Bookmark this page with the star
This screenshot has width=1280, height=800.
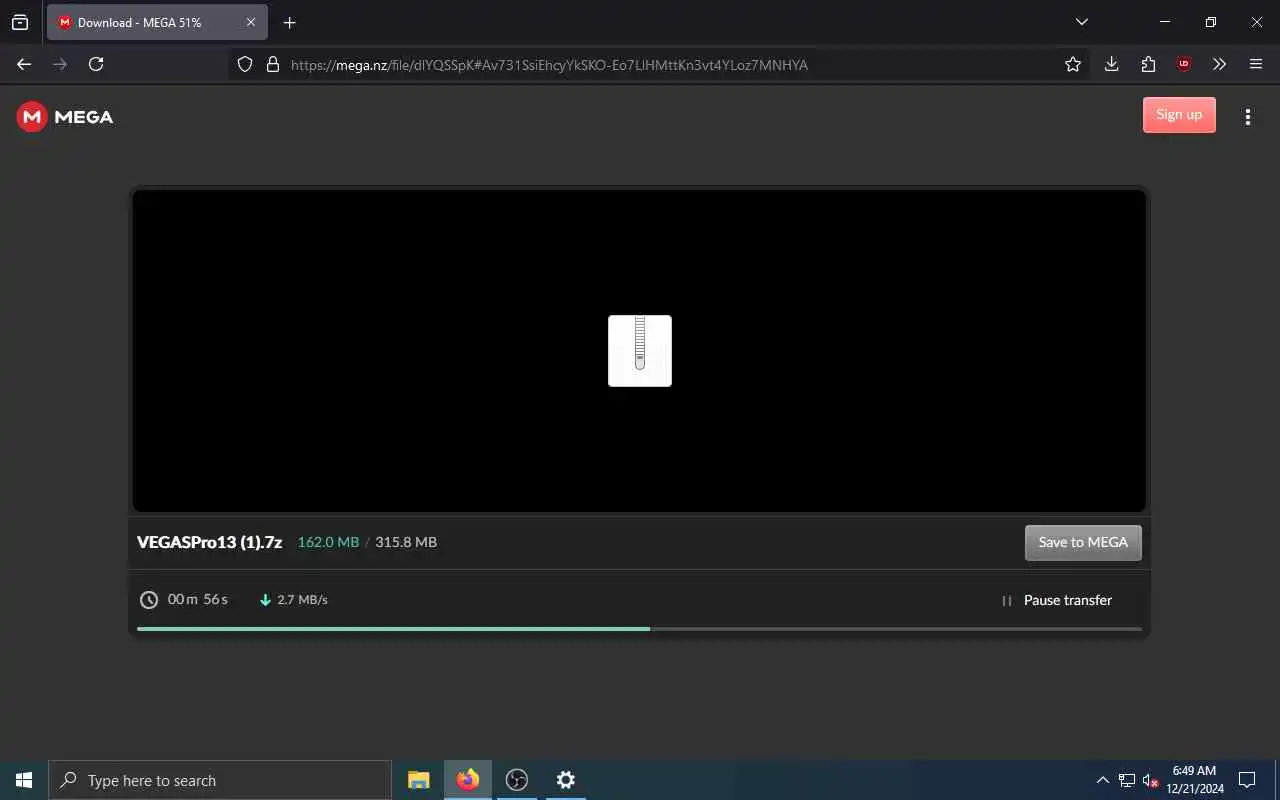(x=1073, y=64)
